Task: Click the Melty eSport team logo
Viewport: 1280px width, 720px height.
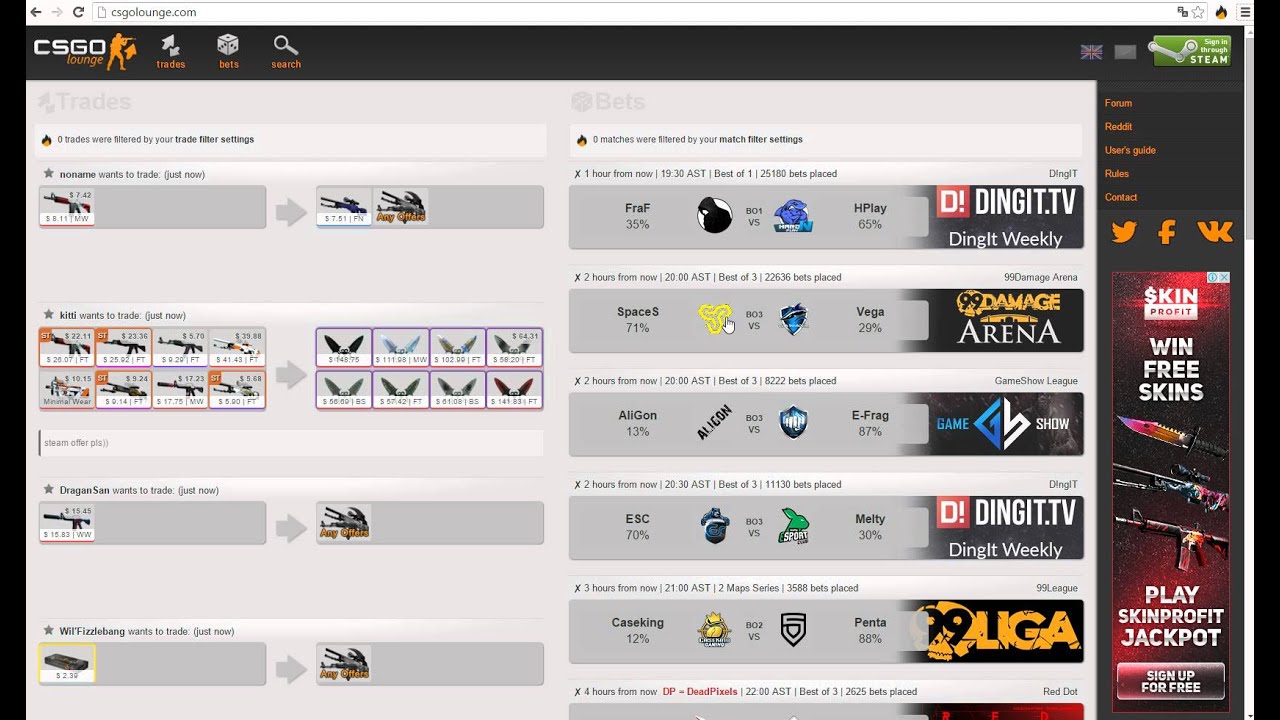Action: coord(793,527)
